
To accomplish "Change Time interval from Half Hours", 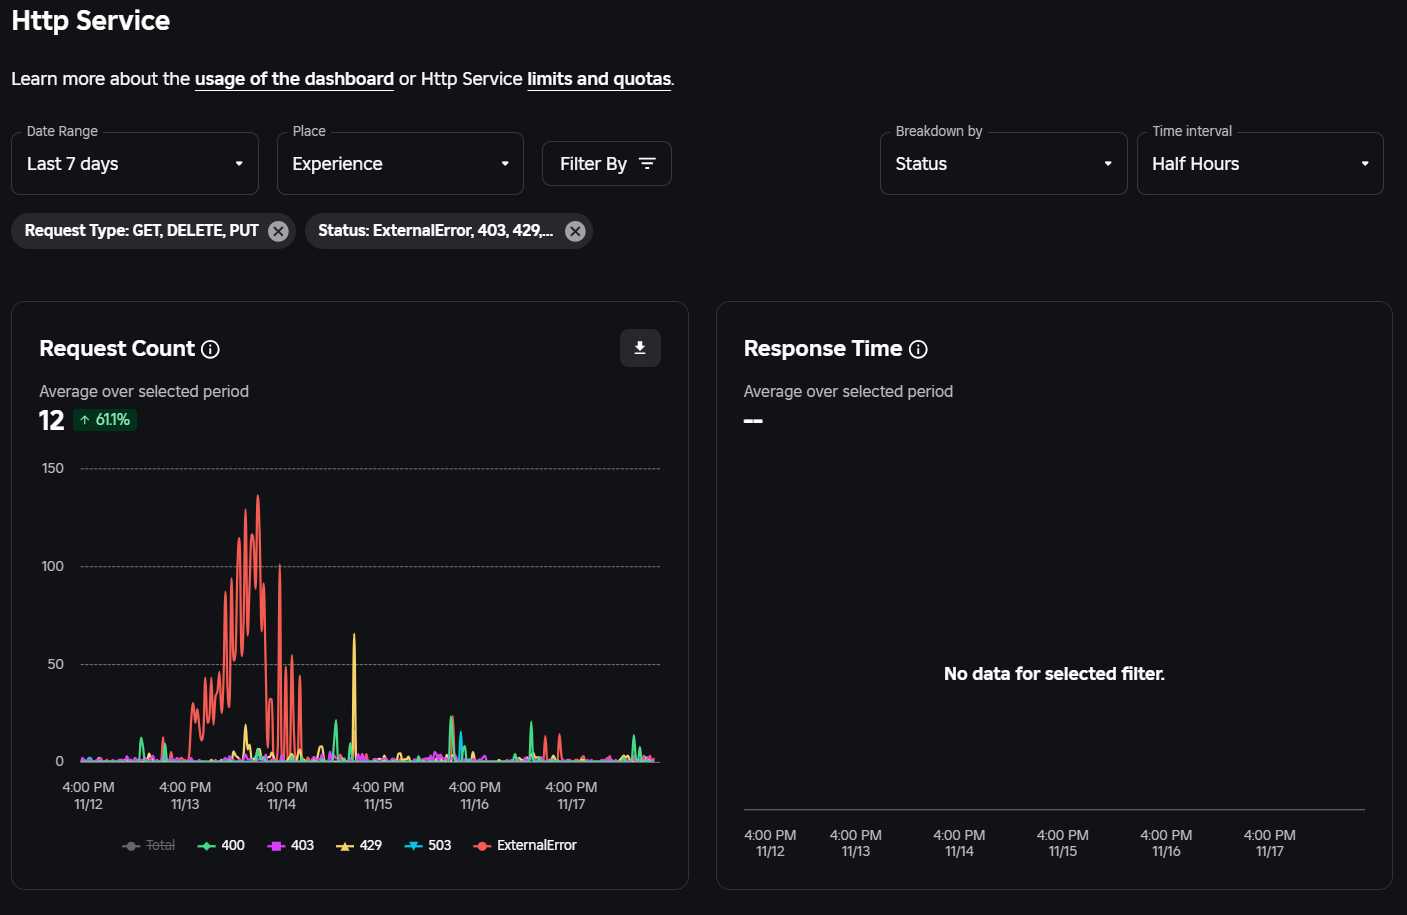I will click(1260, 163).
